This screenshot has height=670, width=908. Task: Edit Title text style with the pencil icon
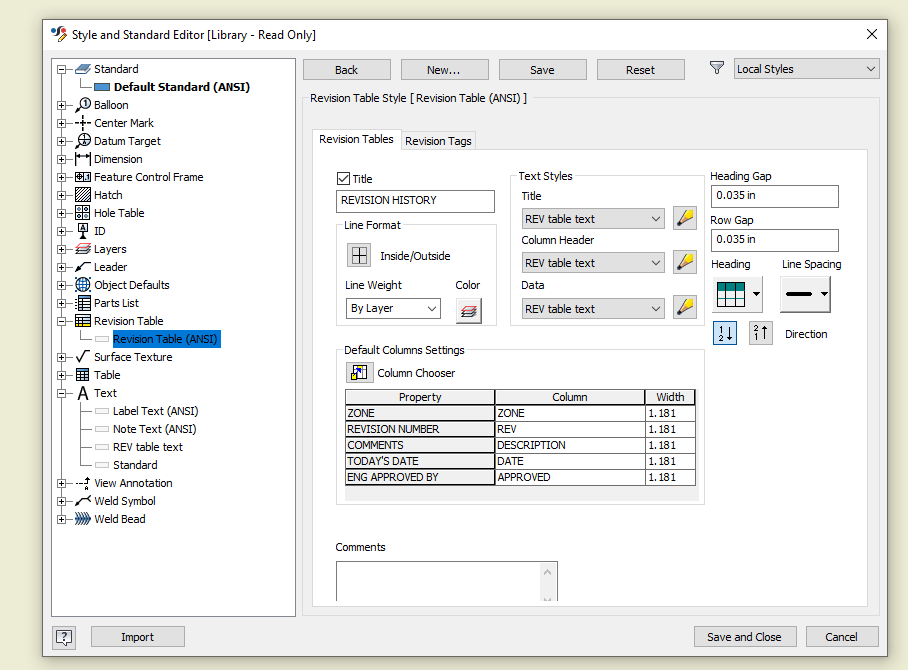684,218
